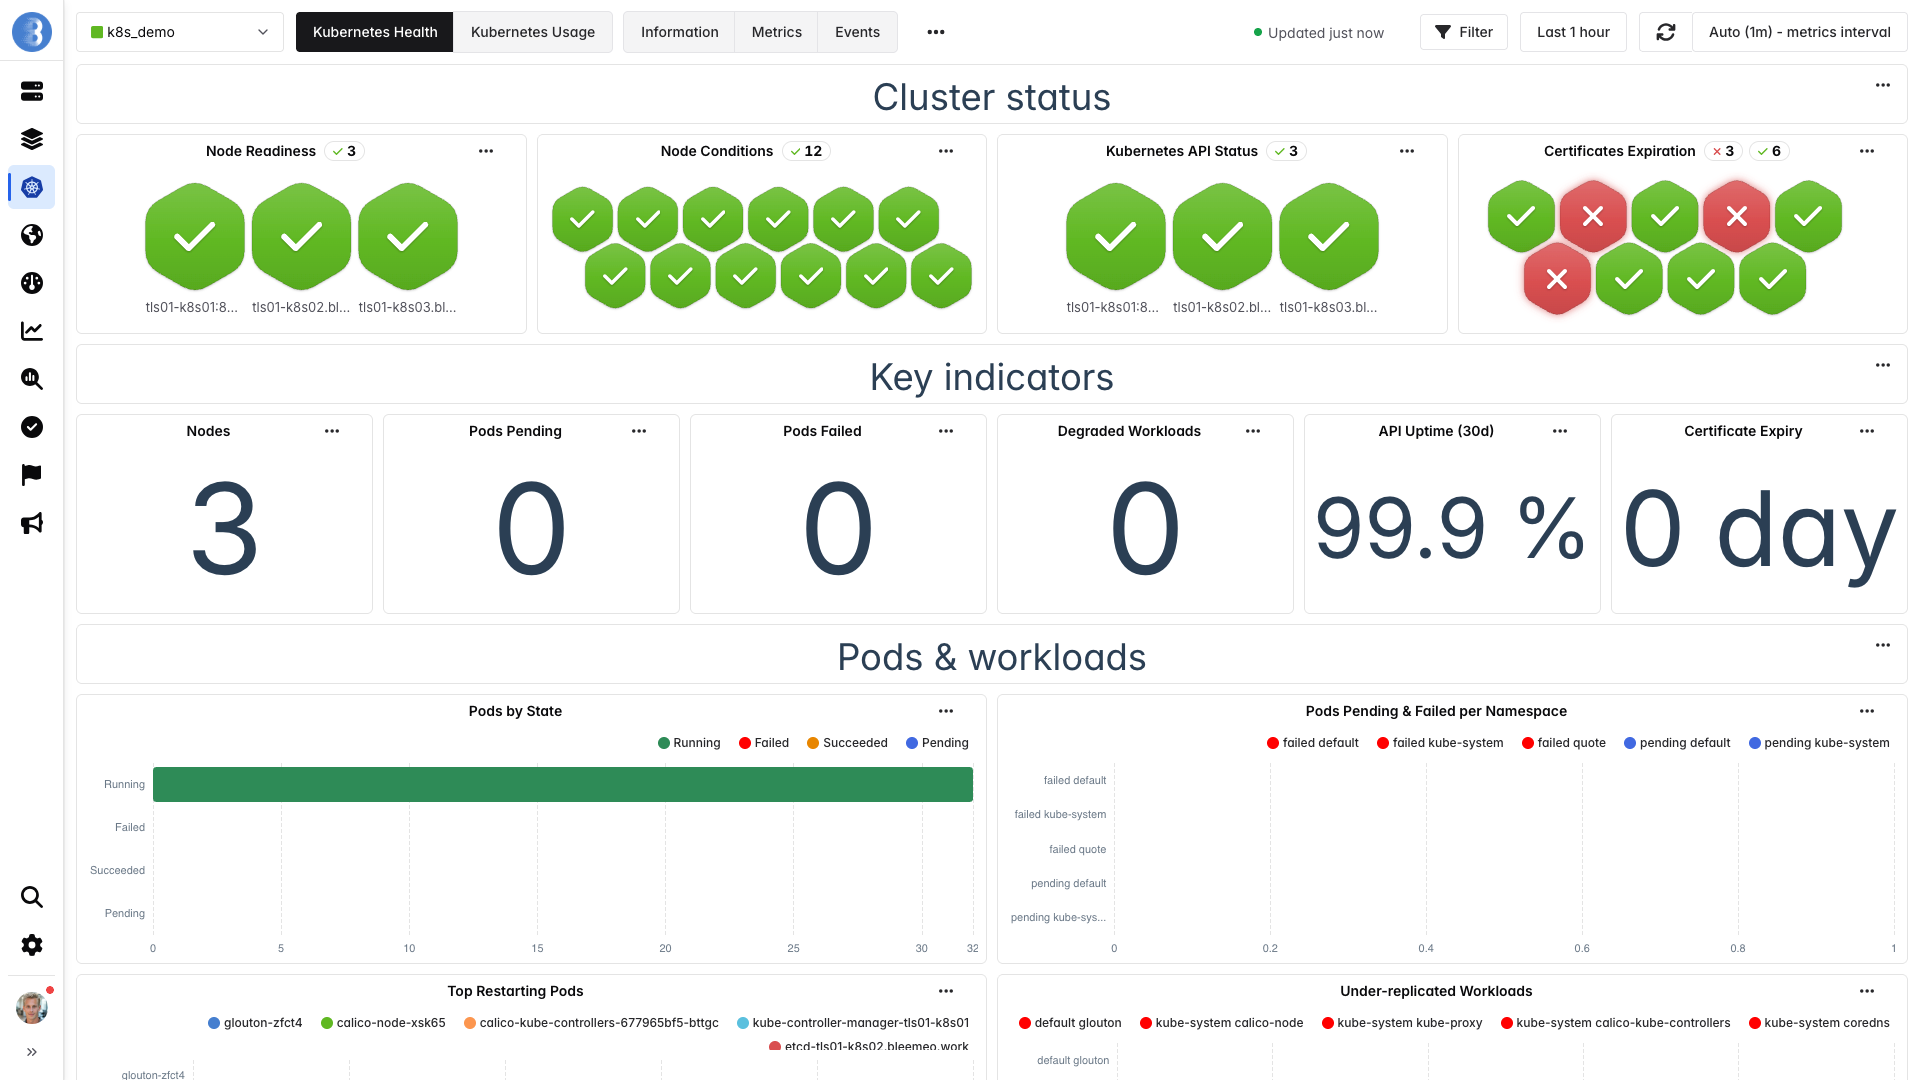Click the Updated just now status
1920x1080 pixels.
(1318, 33)
